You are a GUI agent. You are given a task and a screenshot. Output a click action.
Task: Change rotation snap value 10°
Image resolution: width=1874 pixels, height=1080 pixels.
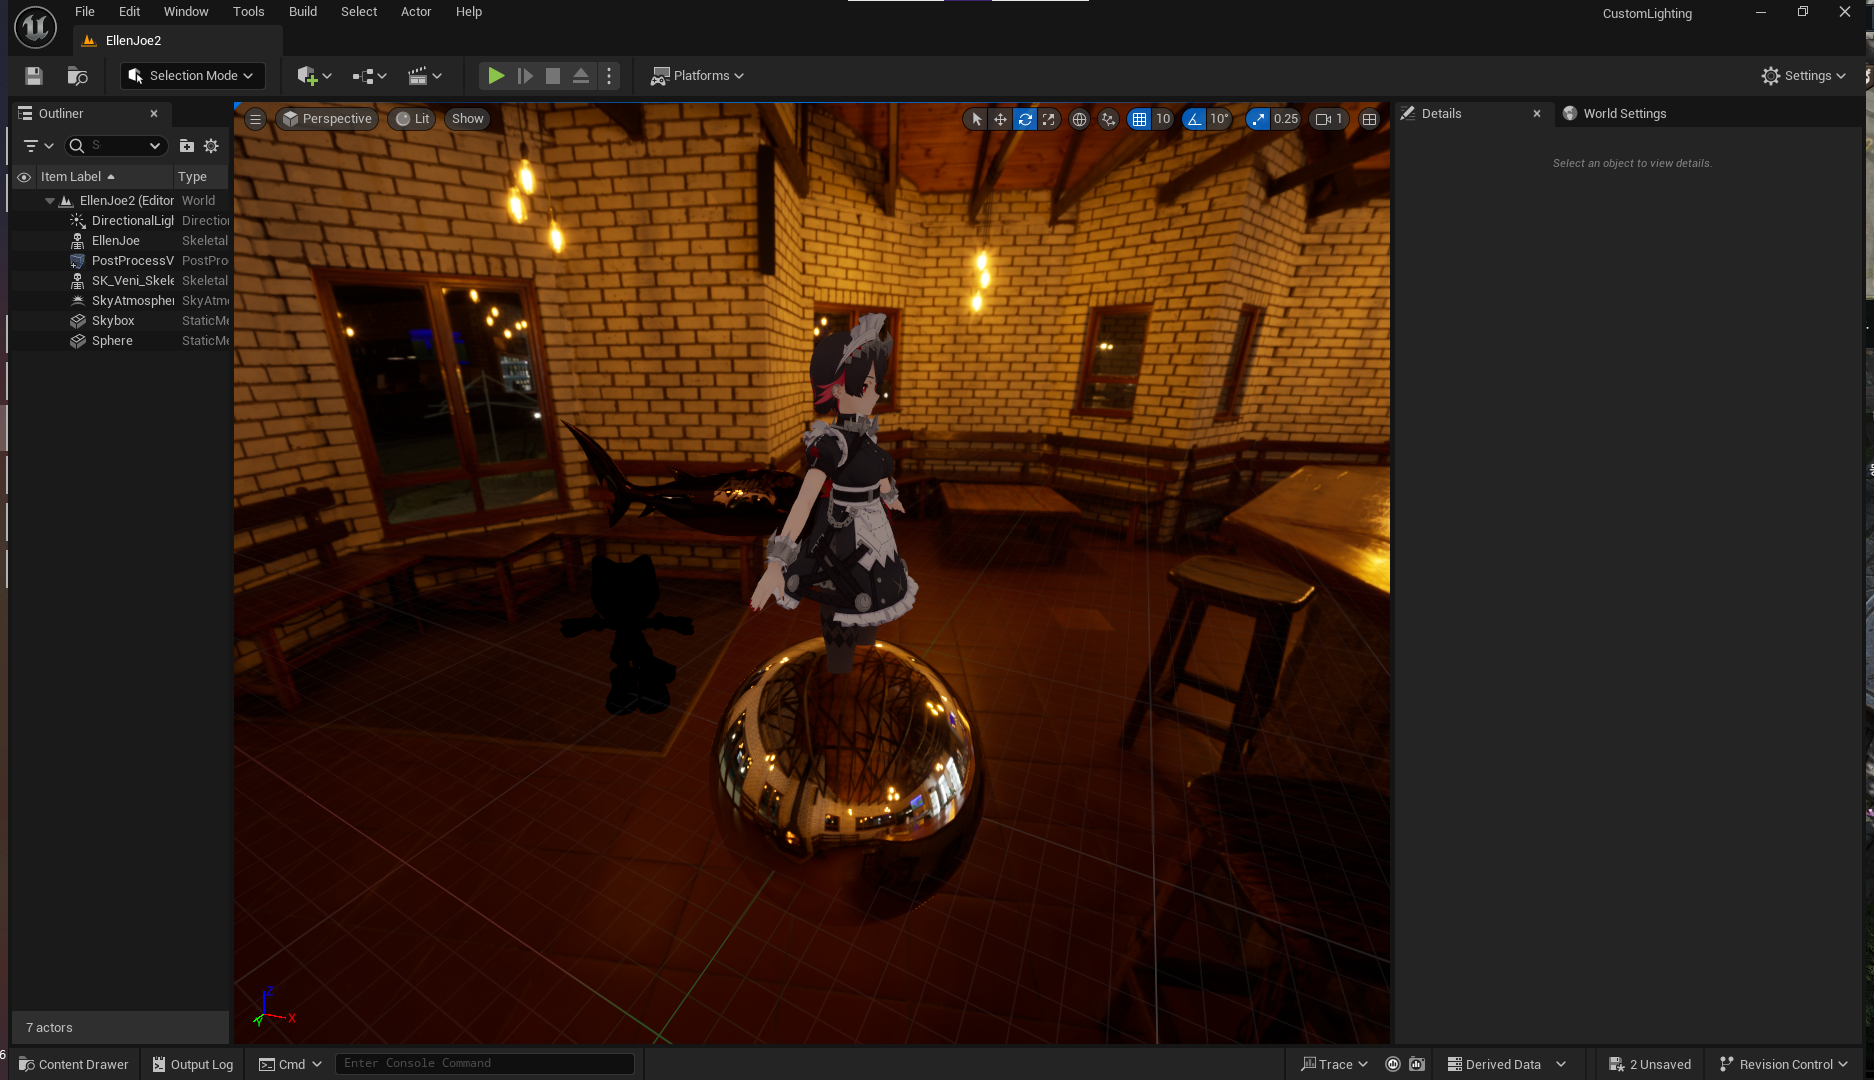[x=1220, y=119]
